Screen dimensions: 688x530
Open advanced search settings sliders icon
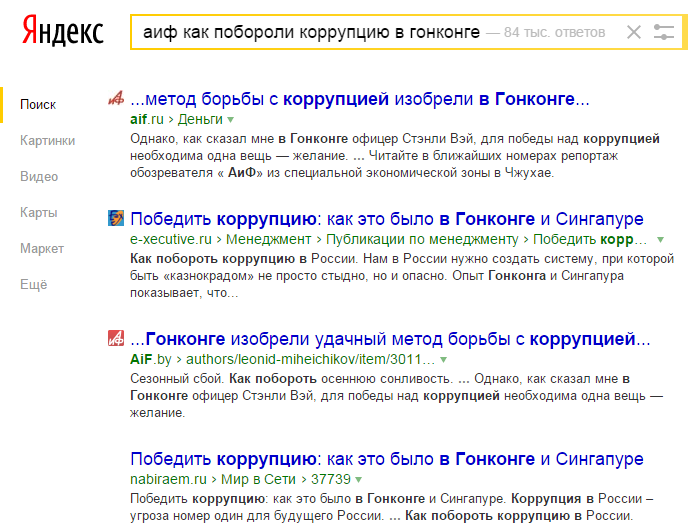pos(663,32)
